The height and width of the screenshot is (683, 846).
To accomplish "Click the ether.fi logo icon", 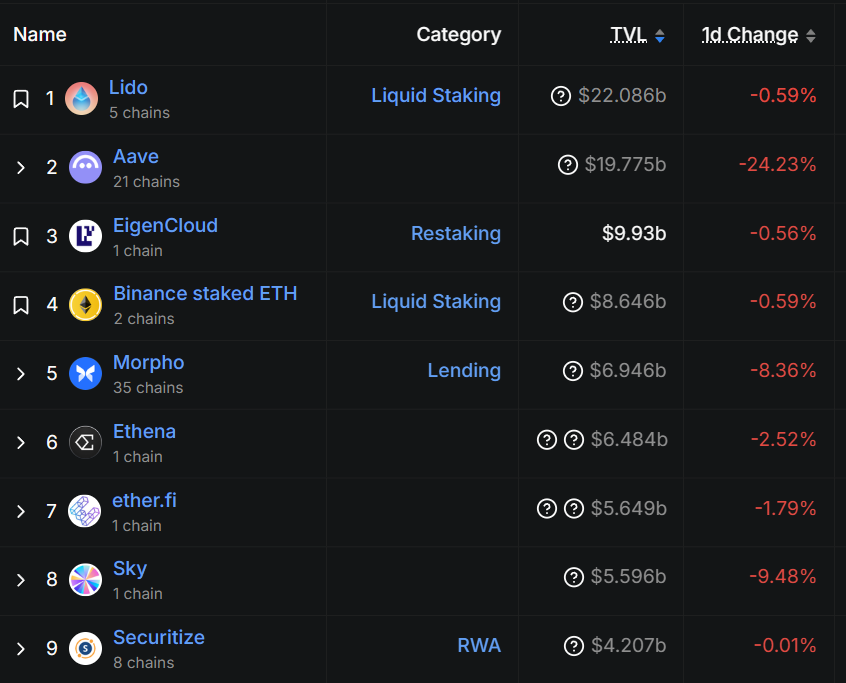I will tap(84, 511).
